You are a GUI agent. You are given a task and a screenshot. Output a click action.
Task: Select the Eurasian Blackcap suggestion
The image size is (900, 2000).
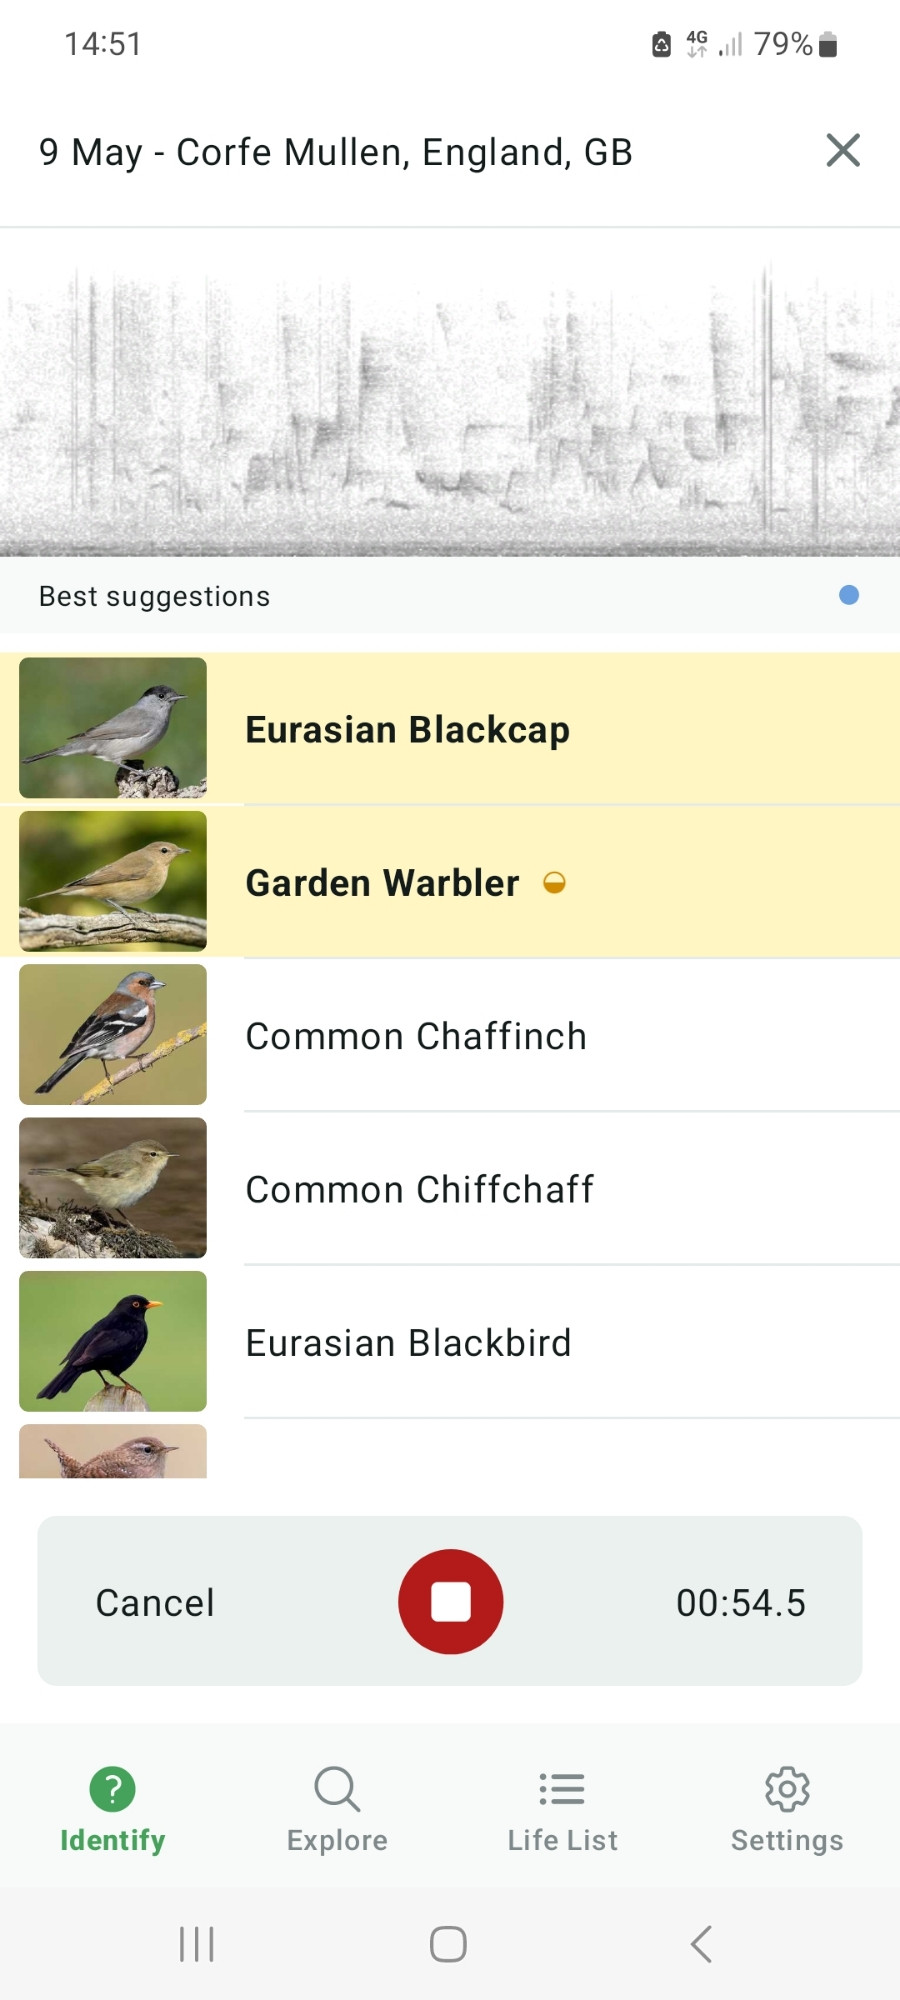[450, 728]
